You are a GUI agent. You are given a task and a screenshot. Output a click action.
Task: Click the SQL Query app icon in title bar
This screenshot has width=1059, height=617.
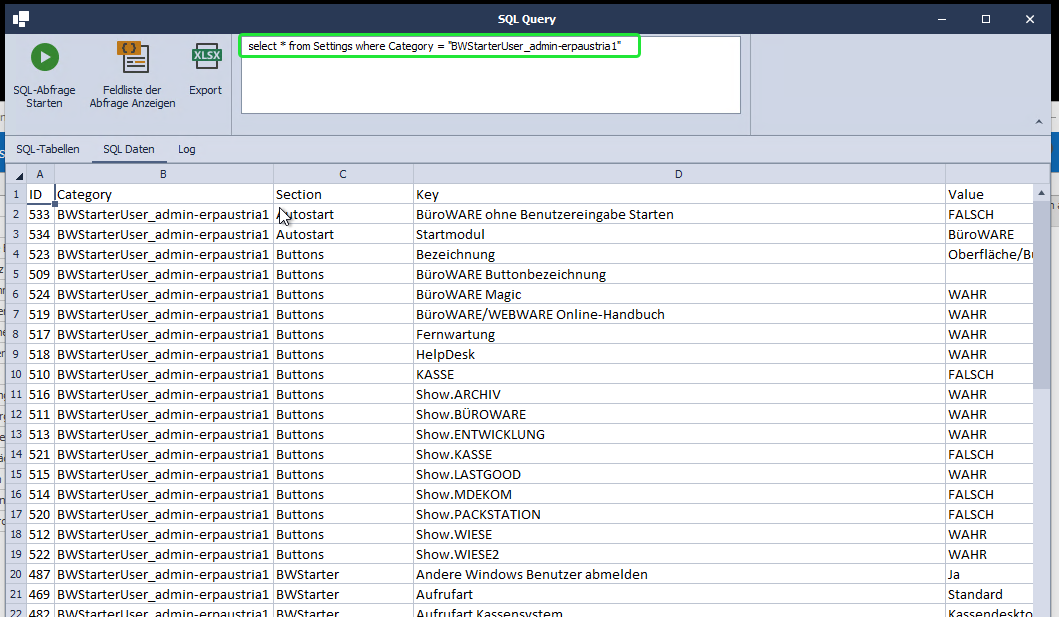click(x=21, y=19)
